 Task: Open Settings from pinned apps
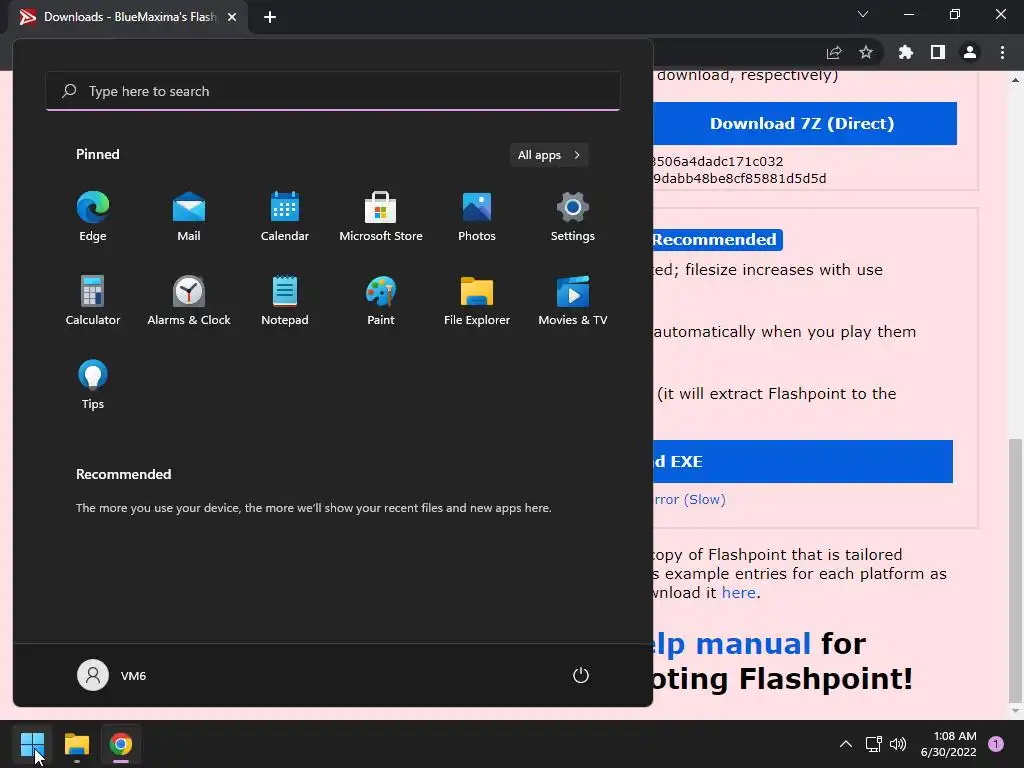573,217
